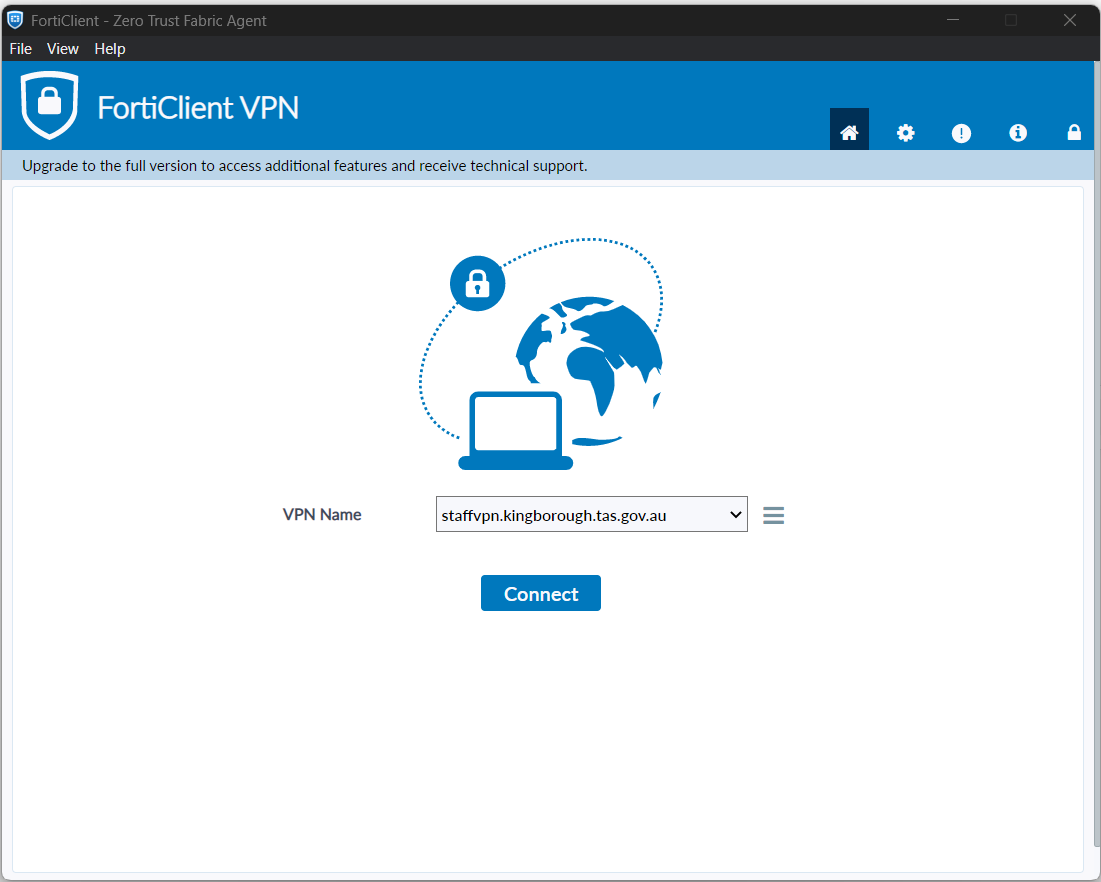This screenshot has width=1101, height=882.
Task: Open the About info icon
Action: click(x=1017, y=133)
